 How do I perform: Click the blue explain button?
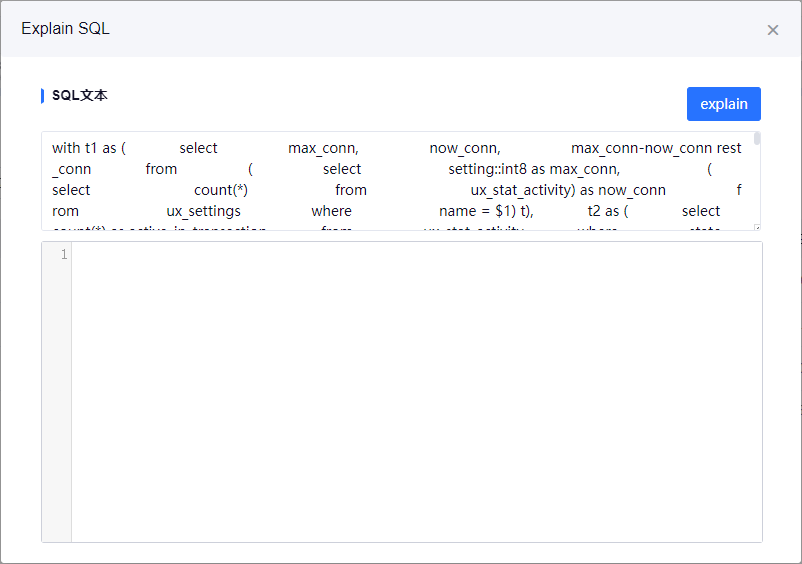(x=723, y=104)
